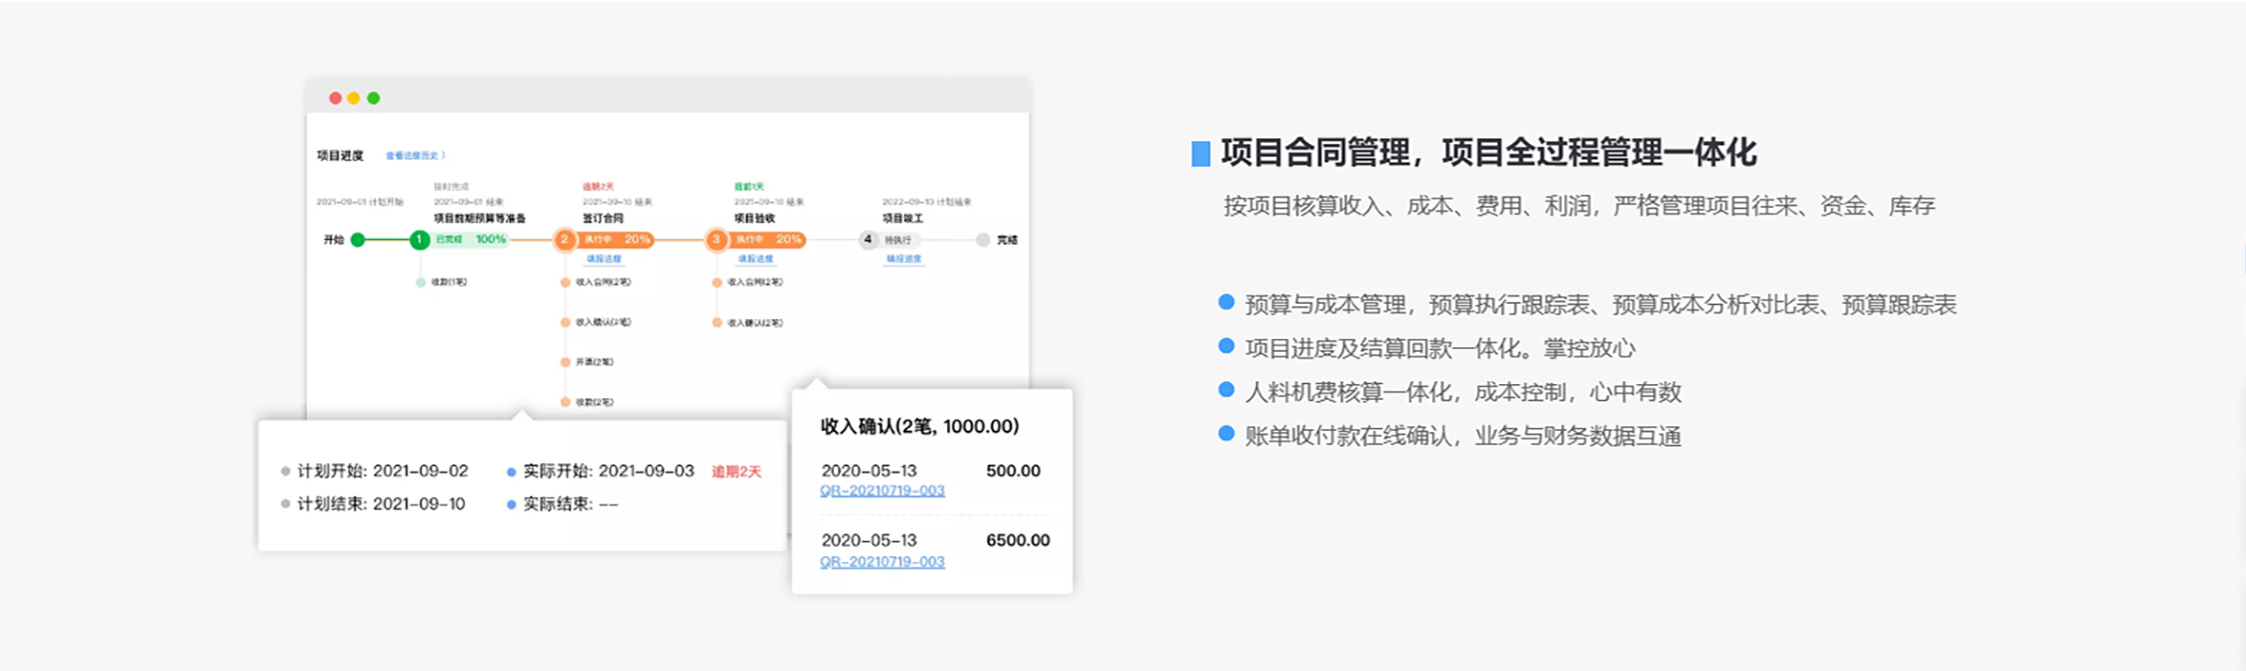Click the 项目进度 section heading
The width and height of the screenshot is (2246, 671).
click(x=340, y=156)
